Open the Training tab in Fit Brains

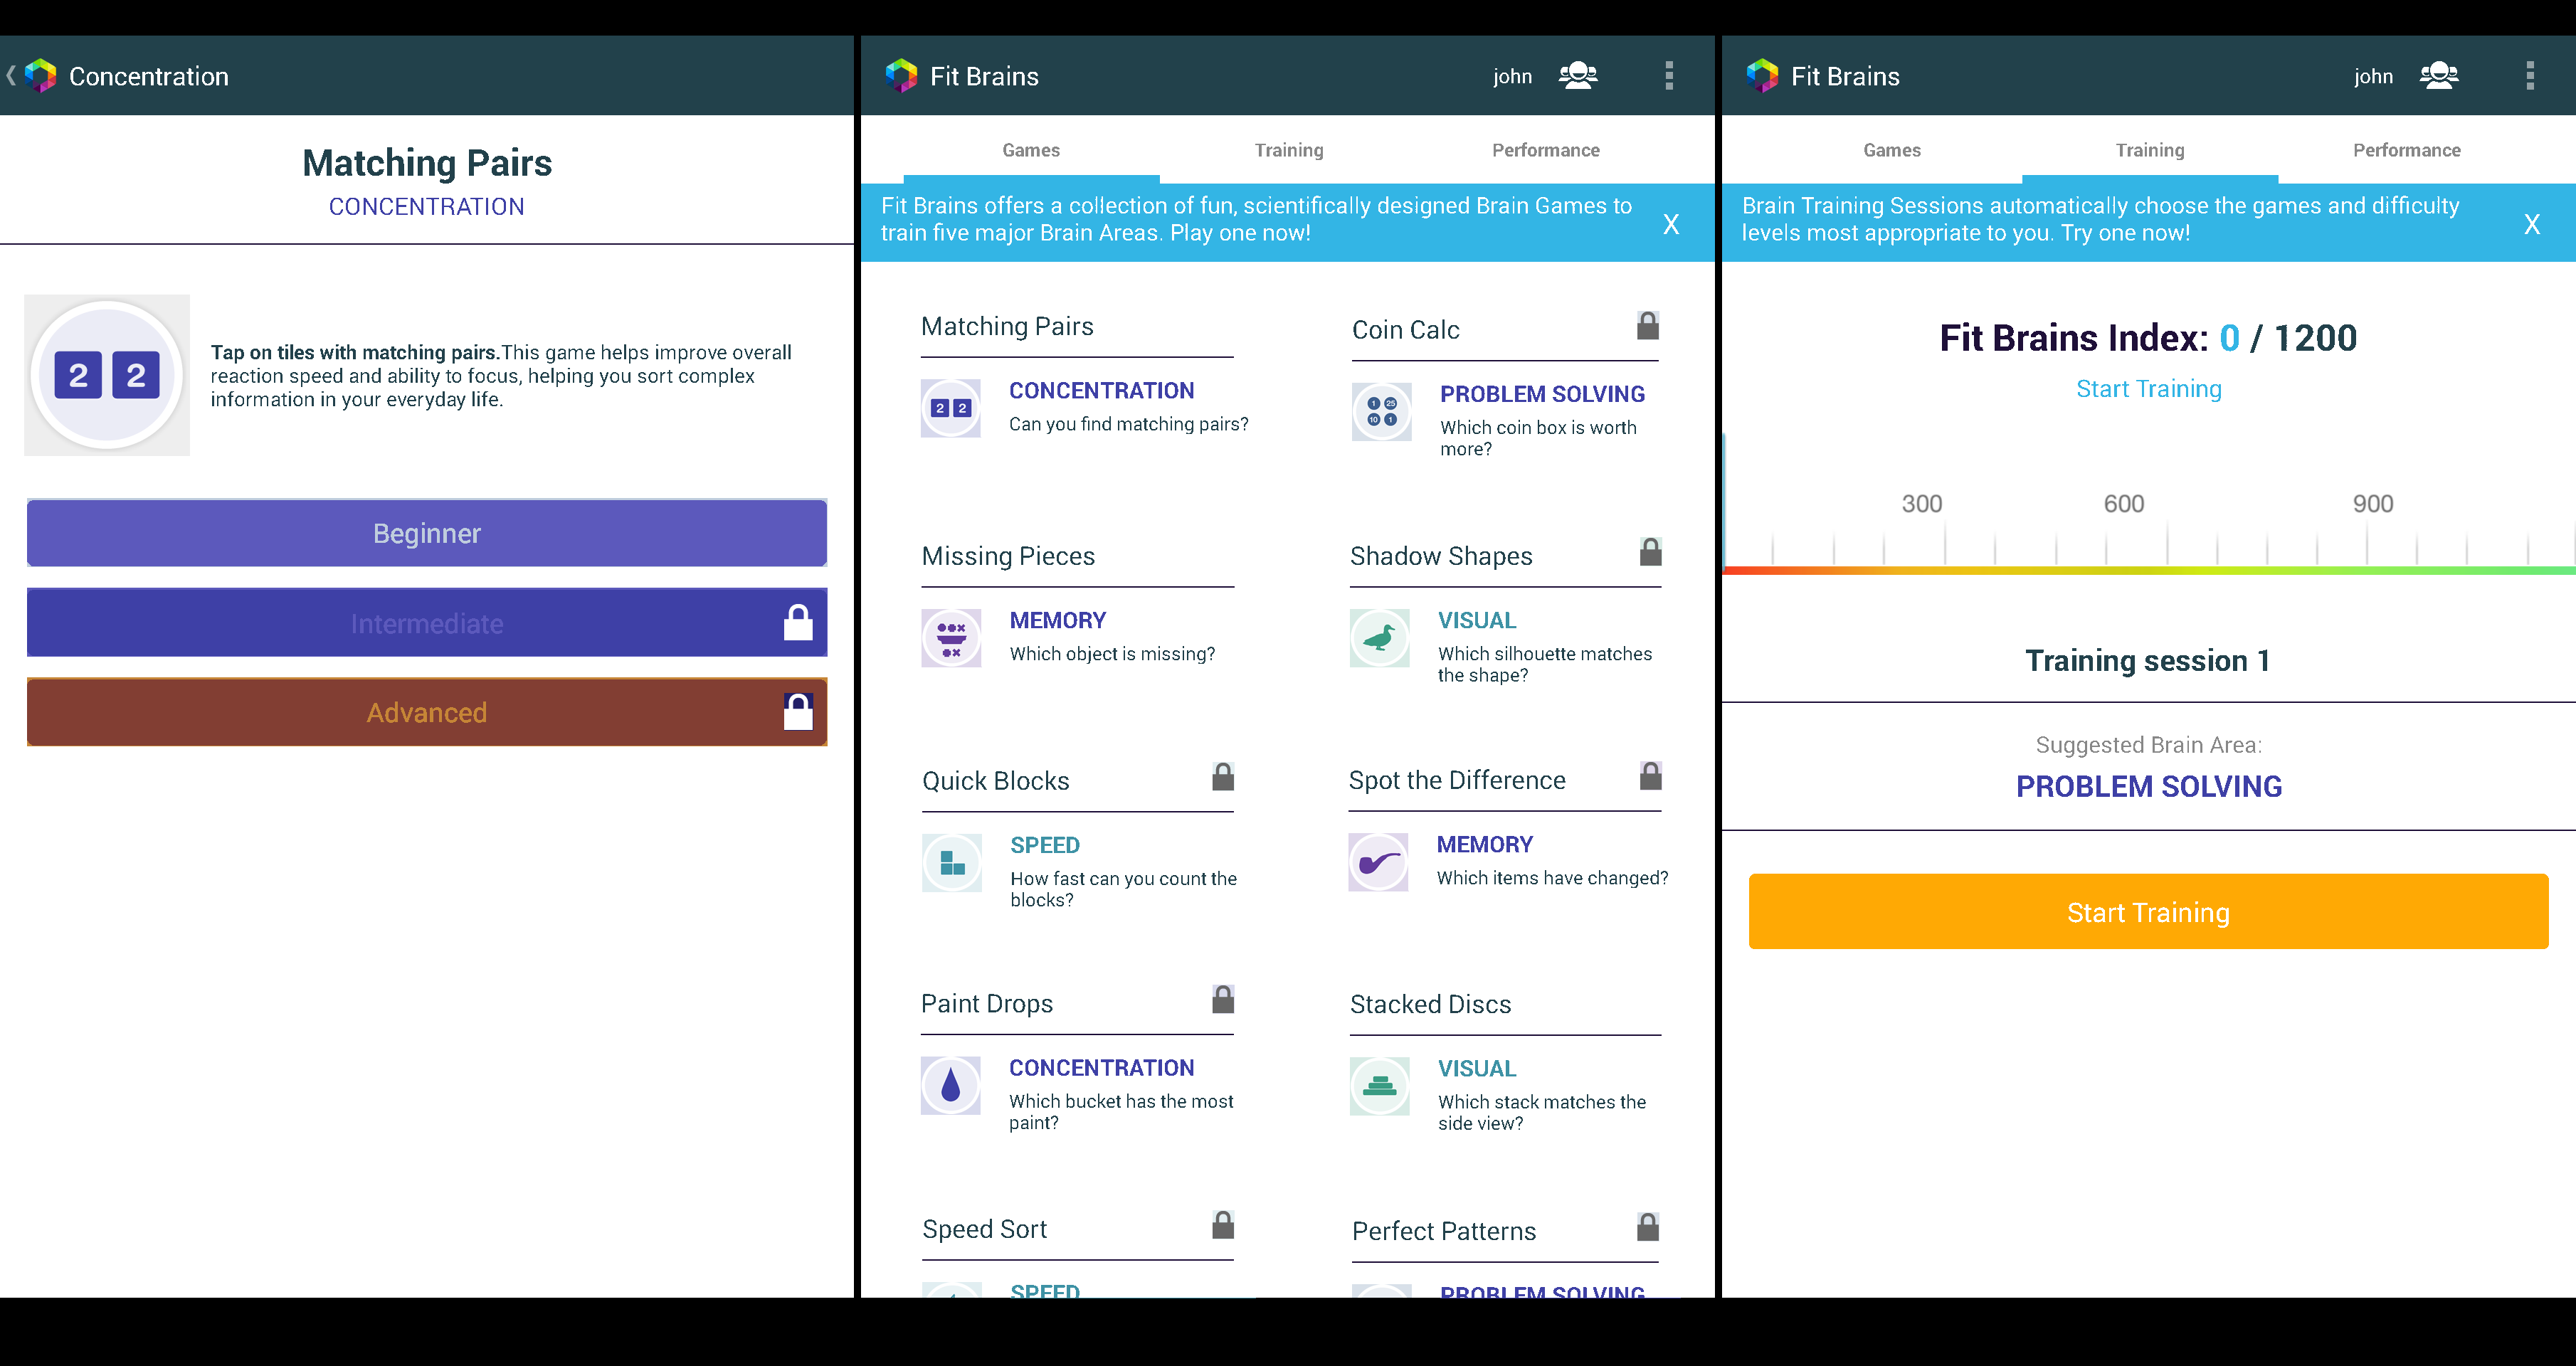coord(1288,150)
